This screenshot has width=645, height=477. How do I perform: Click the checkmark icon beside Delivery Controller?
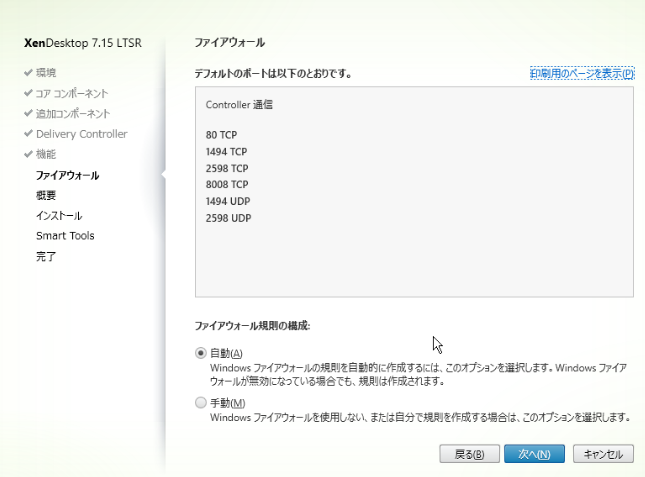(28, 133)
